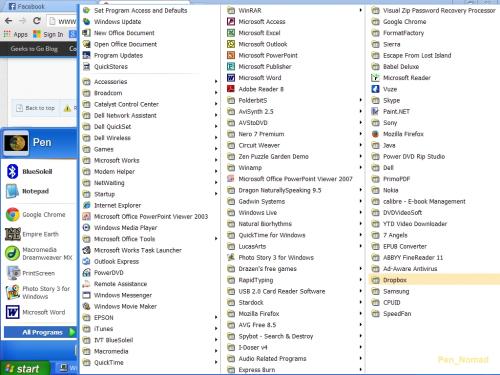Click Sign In bookmark in Chrome
This screenshot has height=375, width=500.
(49, 34)
